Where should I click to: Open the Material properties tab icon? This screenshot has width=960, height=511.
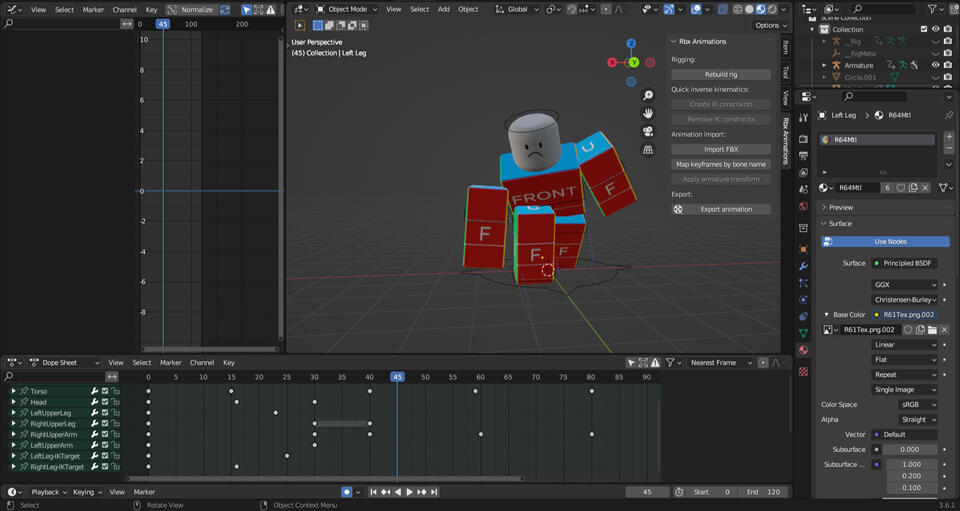[x=803, y=350]
